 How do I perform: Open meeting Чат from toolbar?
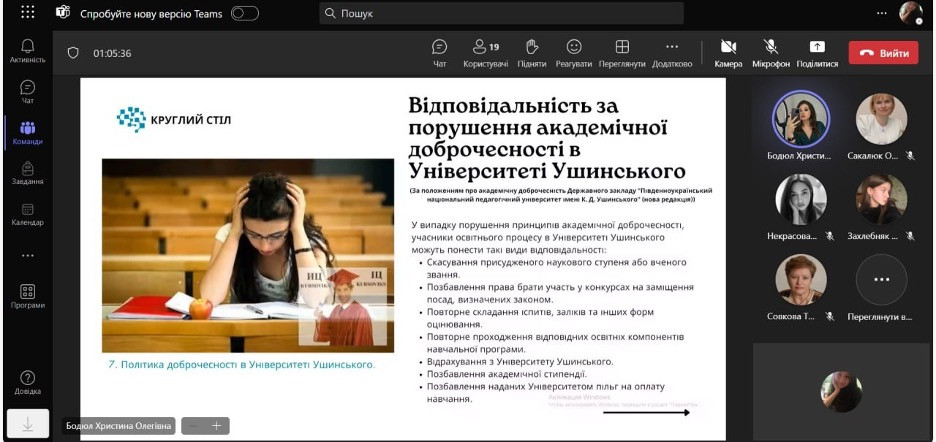tap(439, 53)
